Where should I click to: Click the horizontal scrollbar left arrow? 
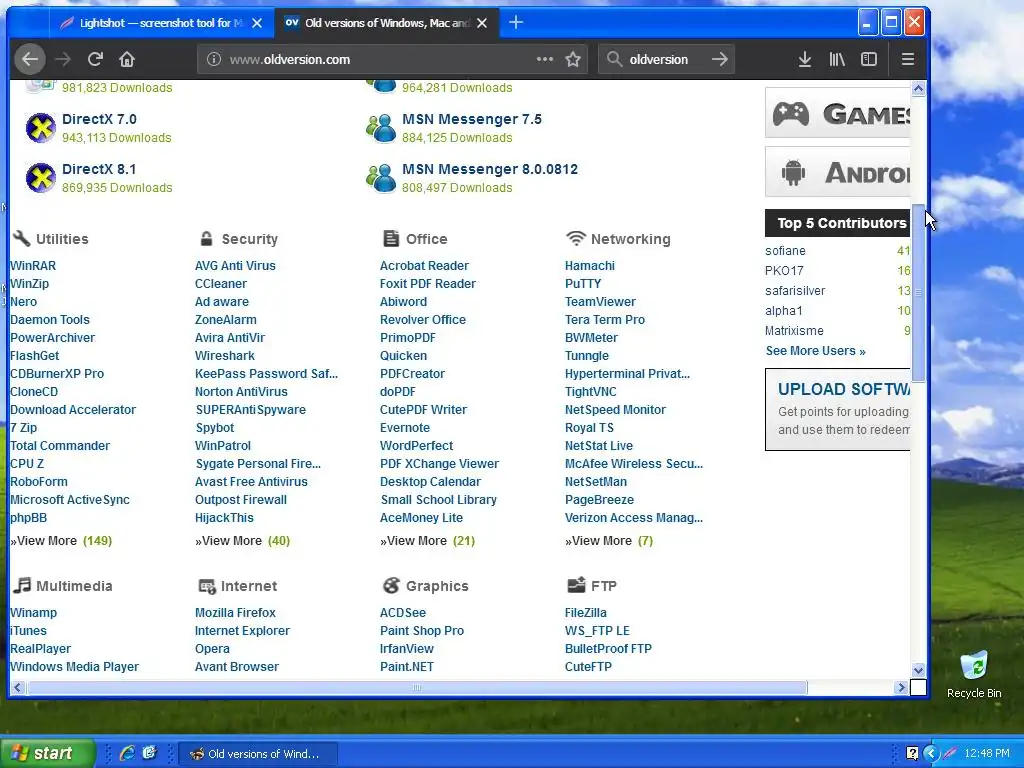[18, 687]
